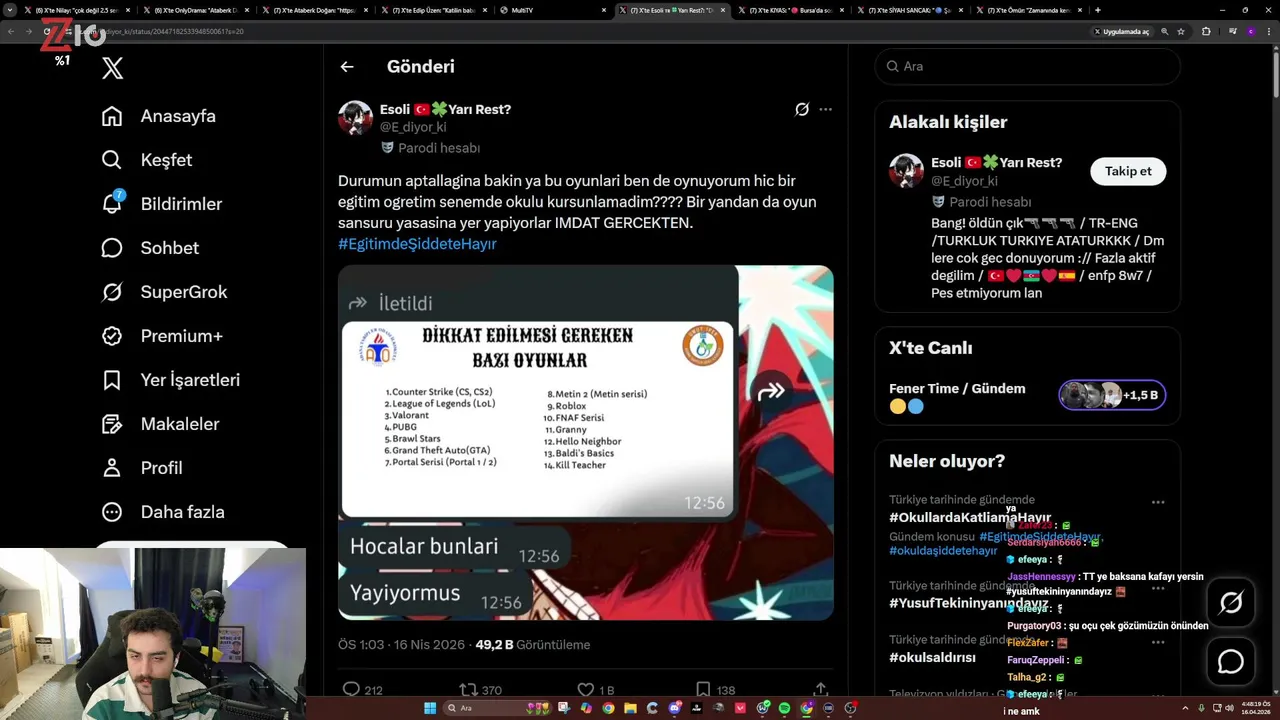Click the repost icon showing 370
The width and height of the screenshot is (1280, 720).
point(467,689)
